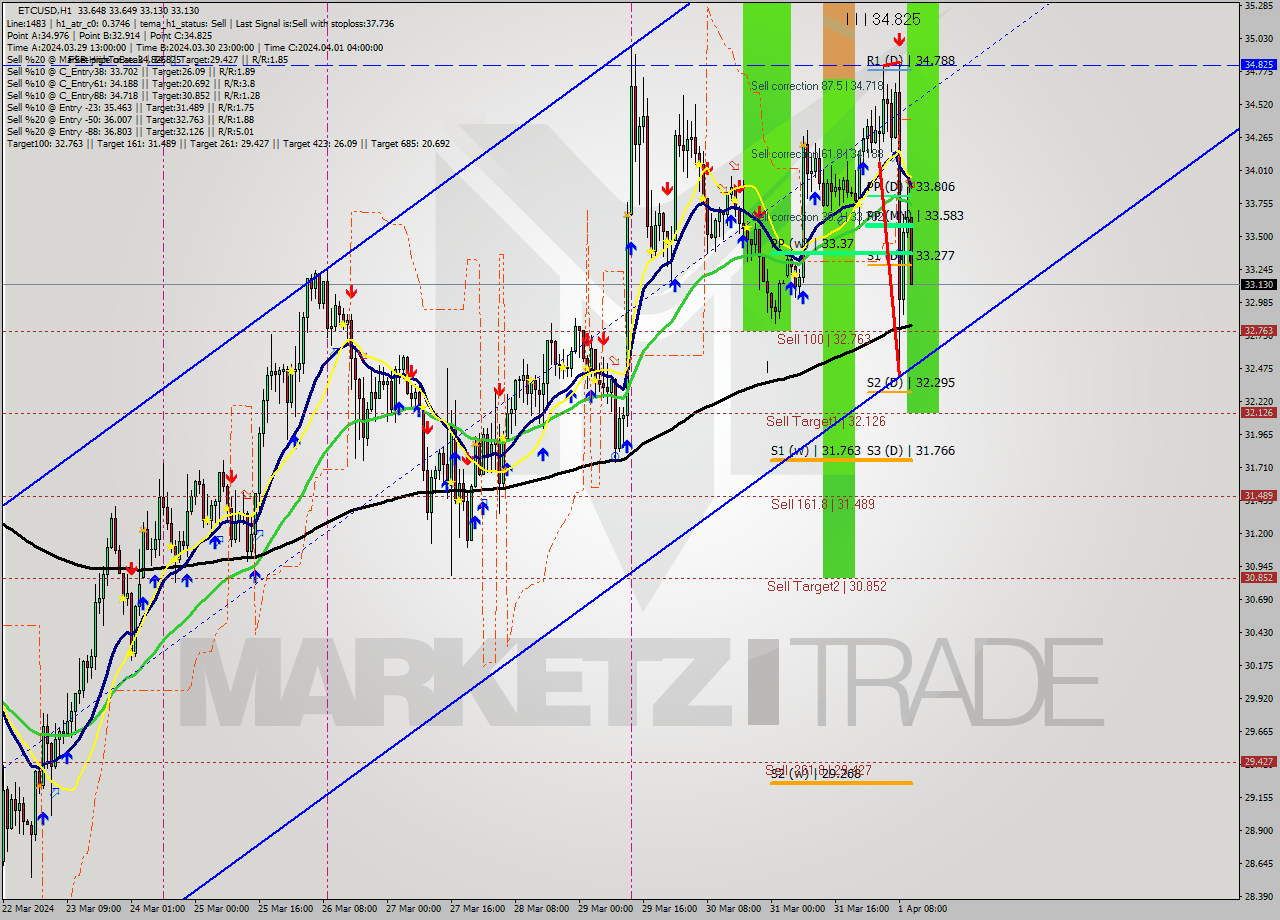Click the 28.390 price axis value
This screenshot has height=920, width=1280.
[1258, 897]
